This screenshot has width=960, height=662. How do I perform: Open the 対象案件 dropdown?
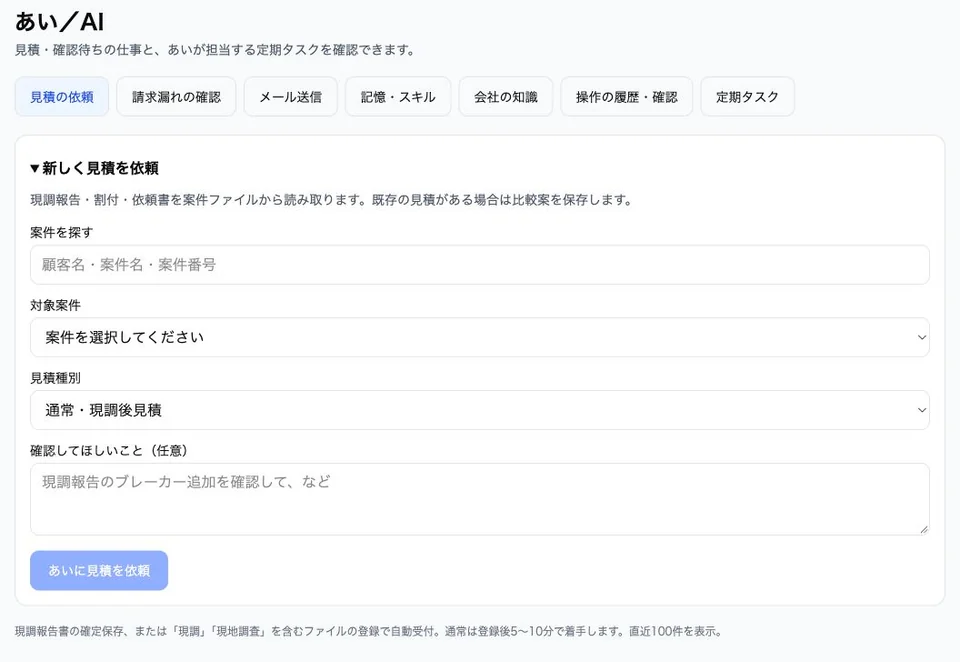480,337
